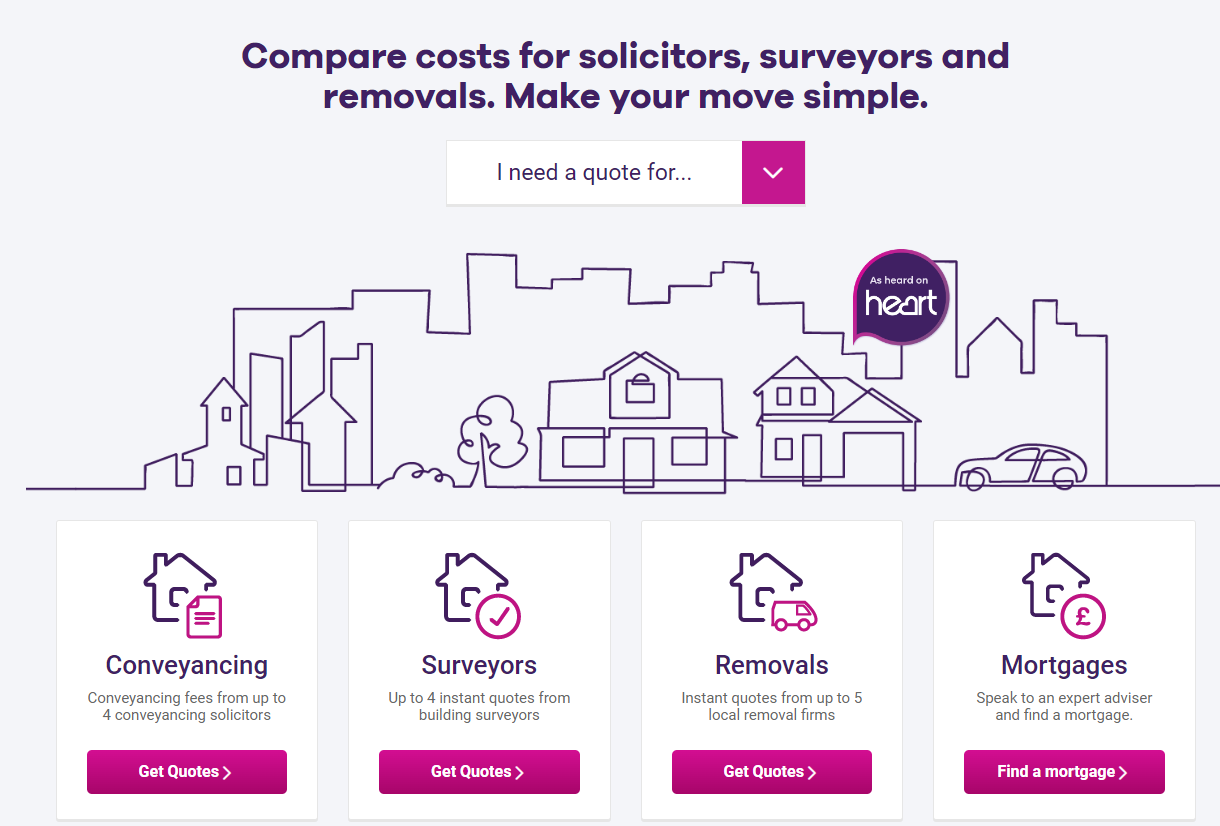Click the car illustration in the skyline
1220x826 pixels.
pyautogui.click(x=1020, y=466)
